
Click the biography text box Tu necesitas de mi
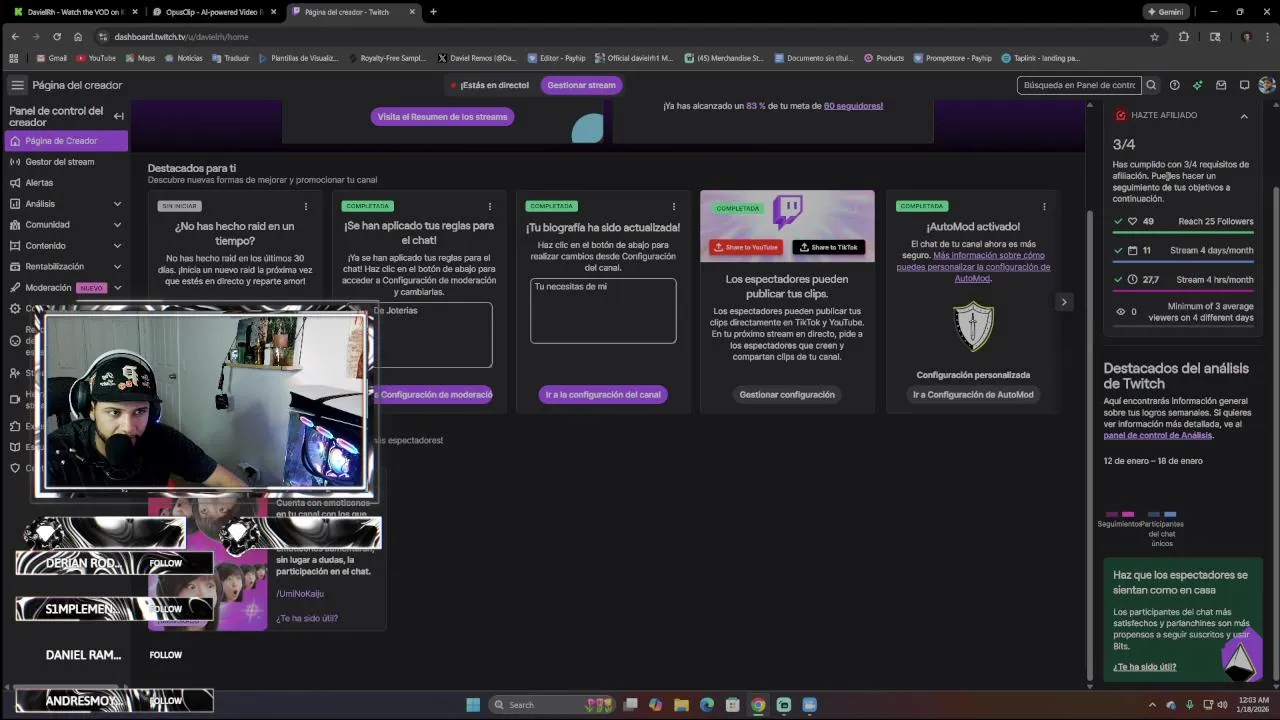pyautogui.click(x=603, y=311)
